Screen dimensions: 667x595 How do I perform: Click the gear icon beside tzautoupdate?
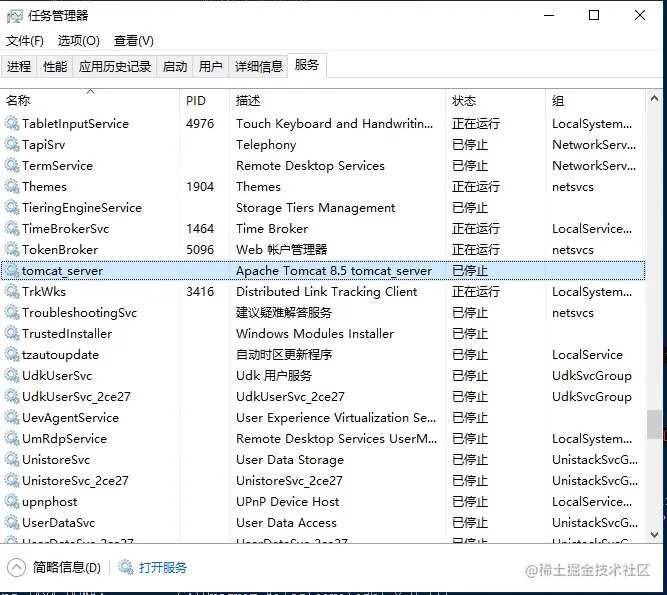(12, 354)
